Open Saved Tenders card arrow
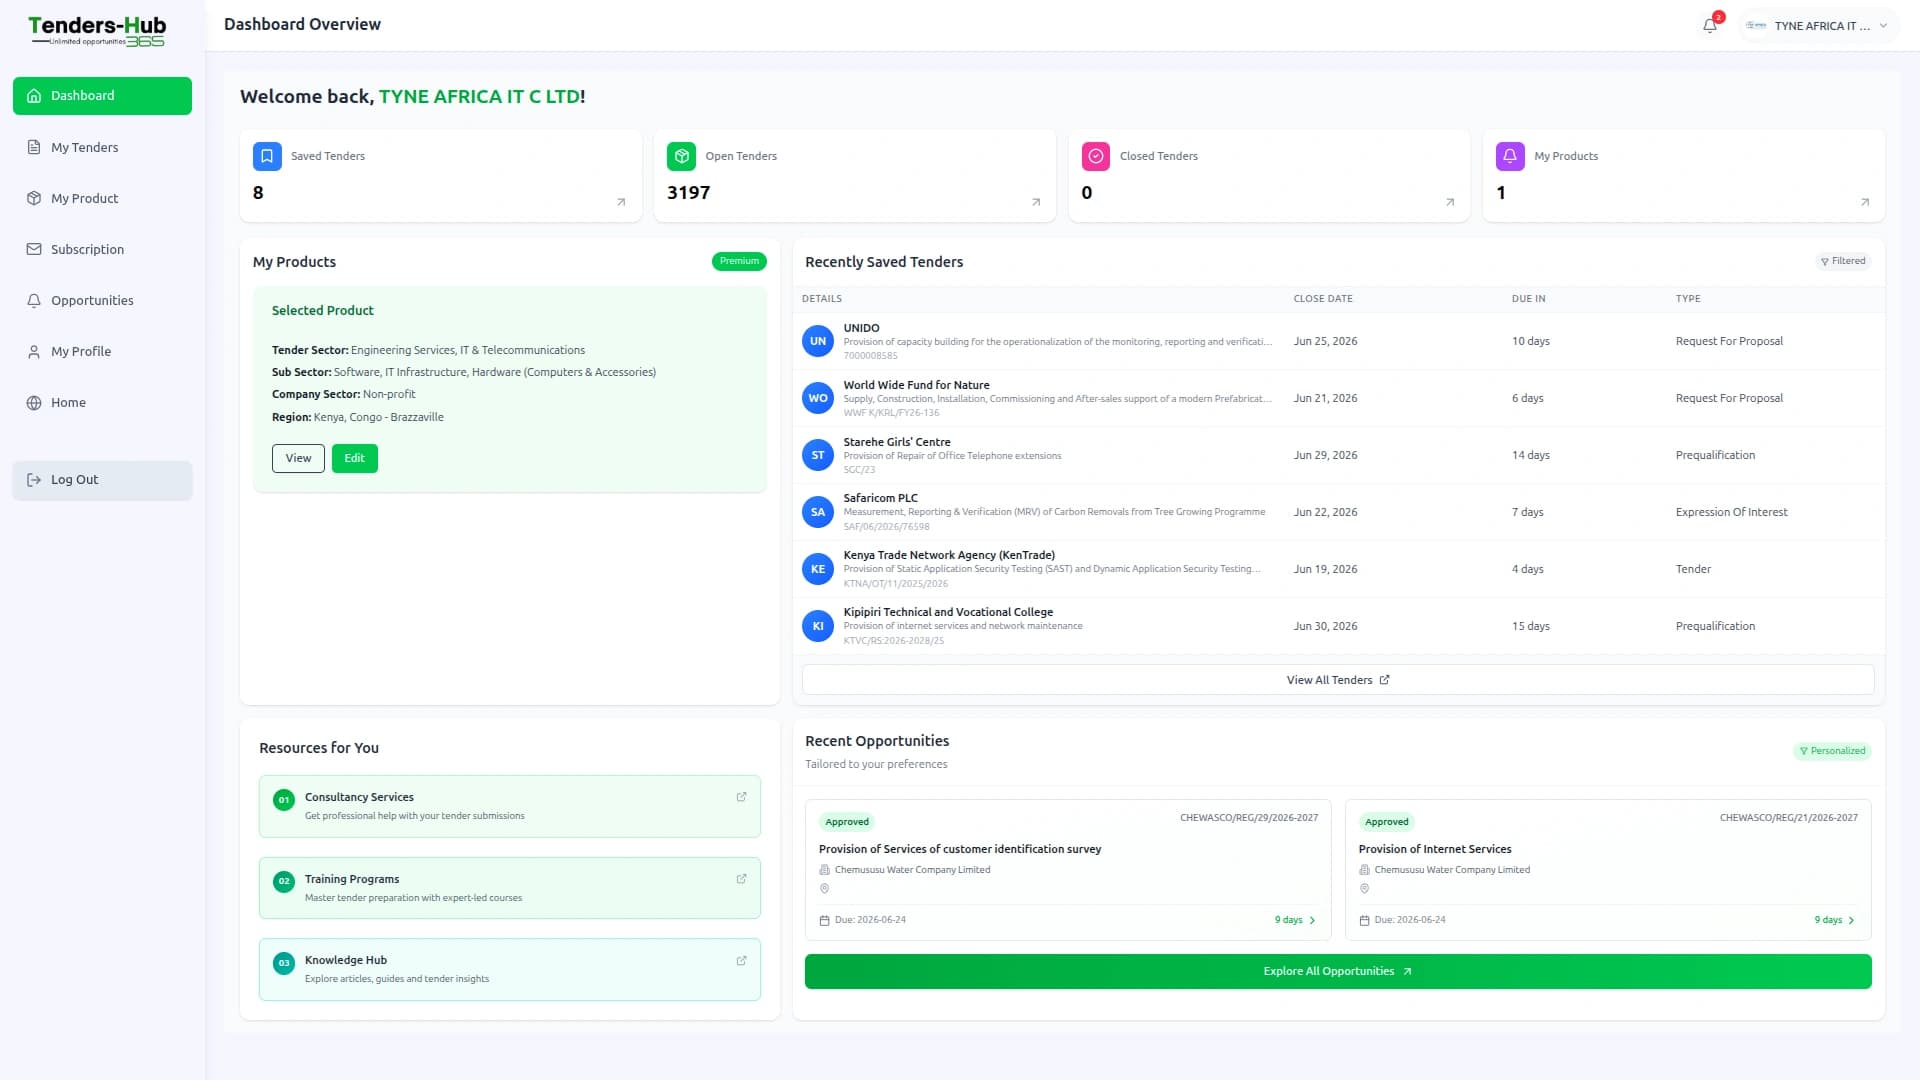1920x1080 pixels. tap(621, 202)
